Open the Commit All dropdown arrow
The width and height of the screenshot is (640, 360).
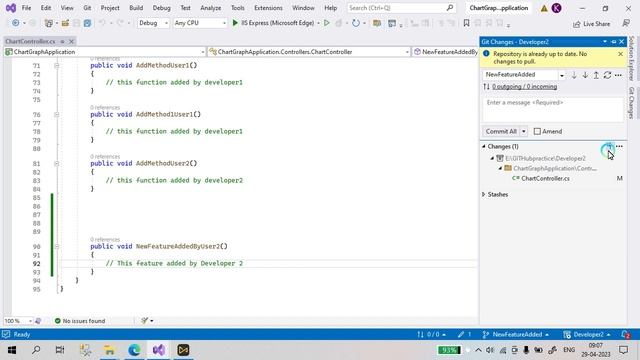point(524,131)
